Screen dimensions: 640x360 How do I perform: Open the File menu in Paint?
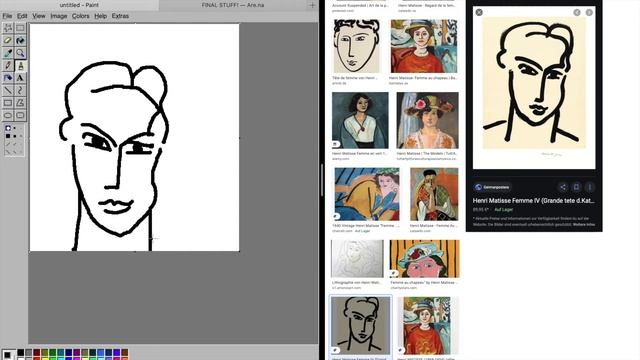7,16
